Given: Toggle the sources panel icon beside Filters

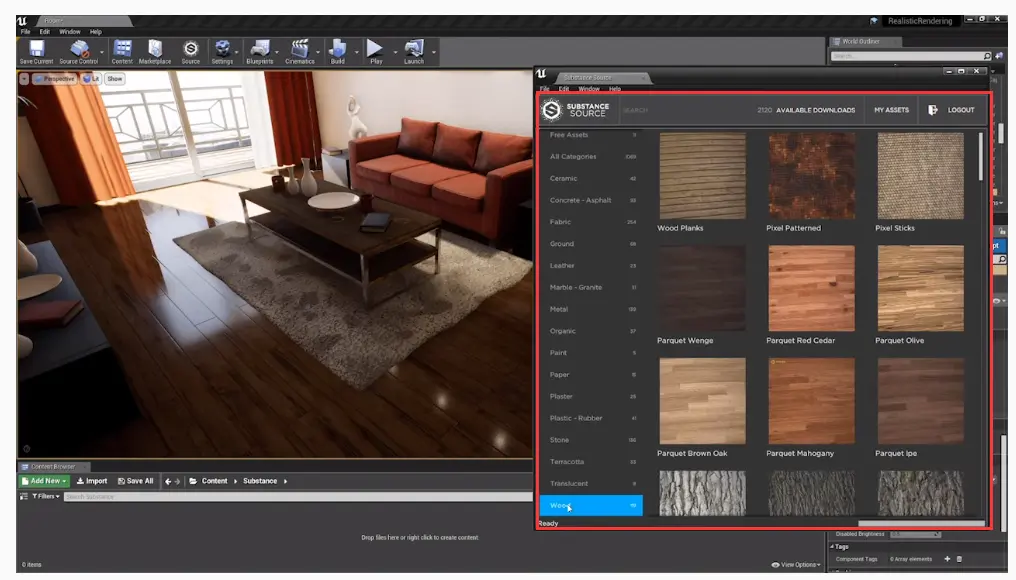Looking at the screenshot, I should [x=24, y=496].
